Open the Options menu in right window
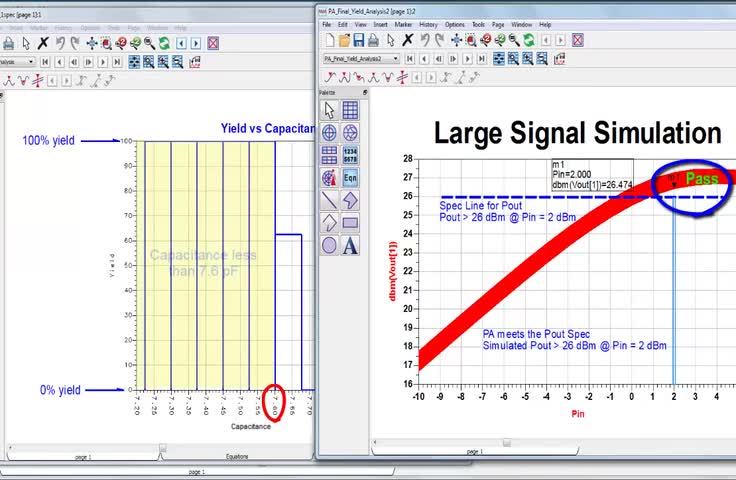 [x=454, y=24]
